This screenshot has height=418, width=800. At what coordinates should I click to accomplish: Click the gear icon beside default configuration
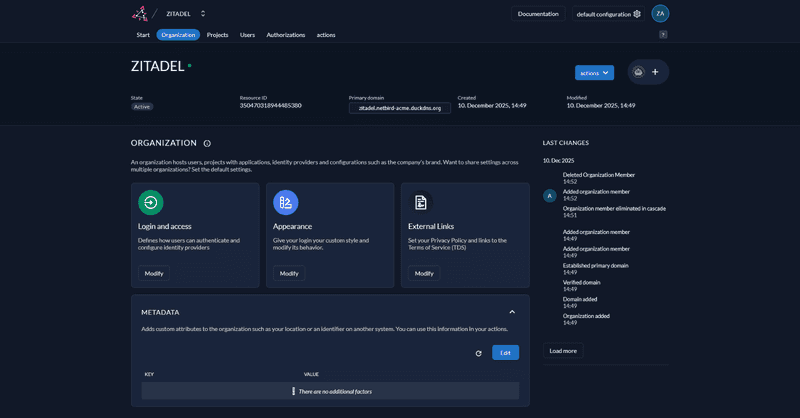tap(637, 14)
